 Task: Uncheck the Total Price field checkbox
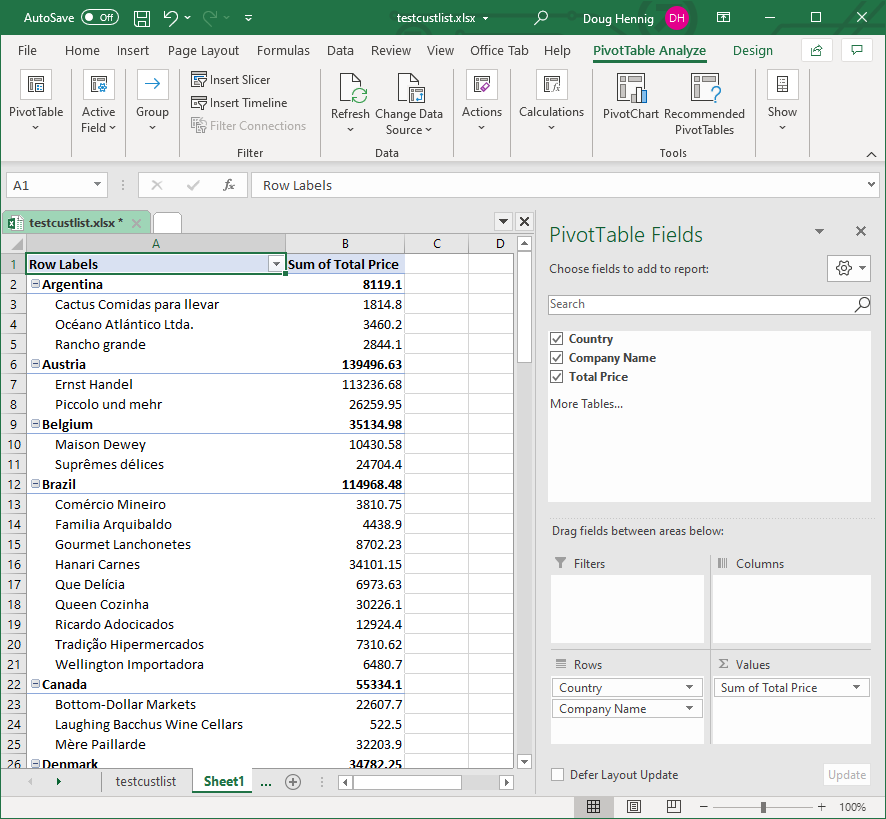(557, 377)
